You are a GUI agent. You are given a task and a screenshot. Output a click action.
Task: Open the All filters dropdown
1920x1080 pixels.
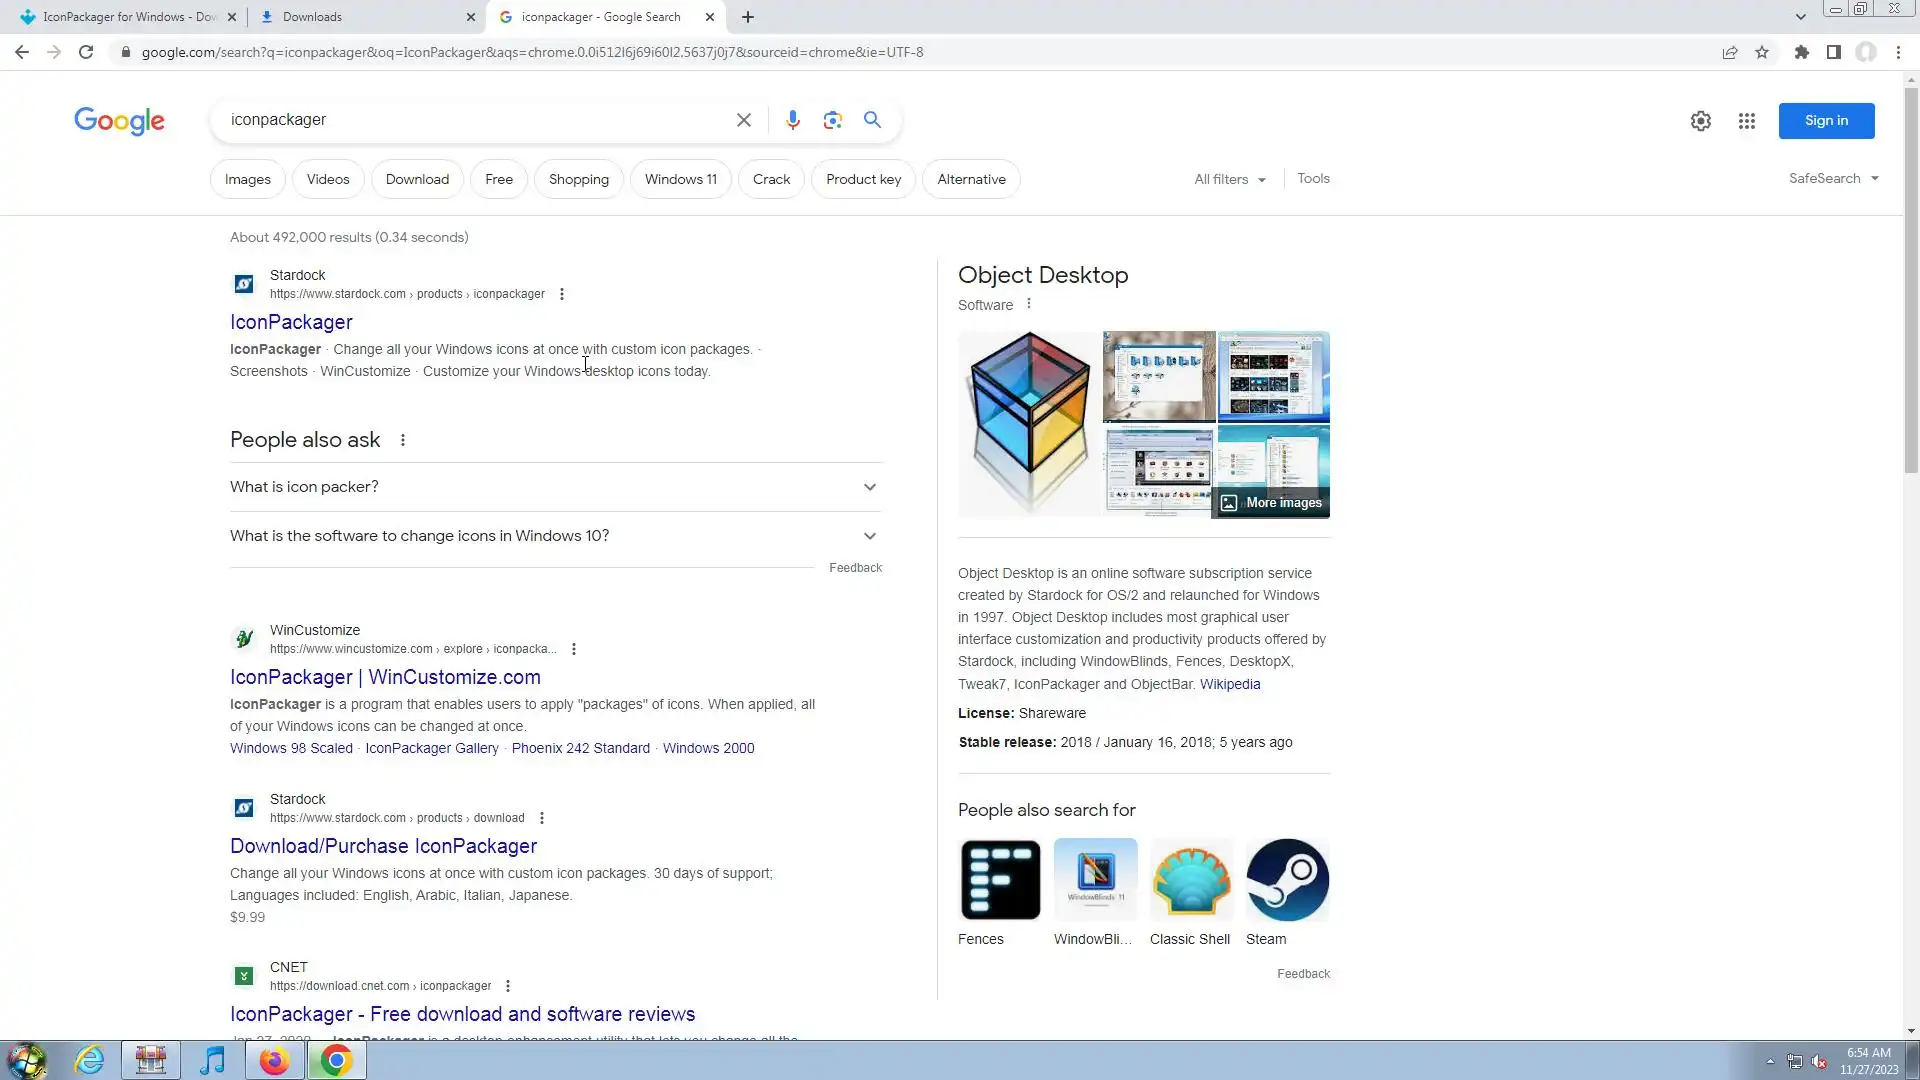(x=1229, y=179)
